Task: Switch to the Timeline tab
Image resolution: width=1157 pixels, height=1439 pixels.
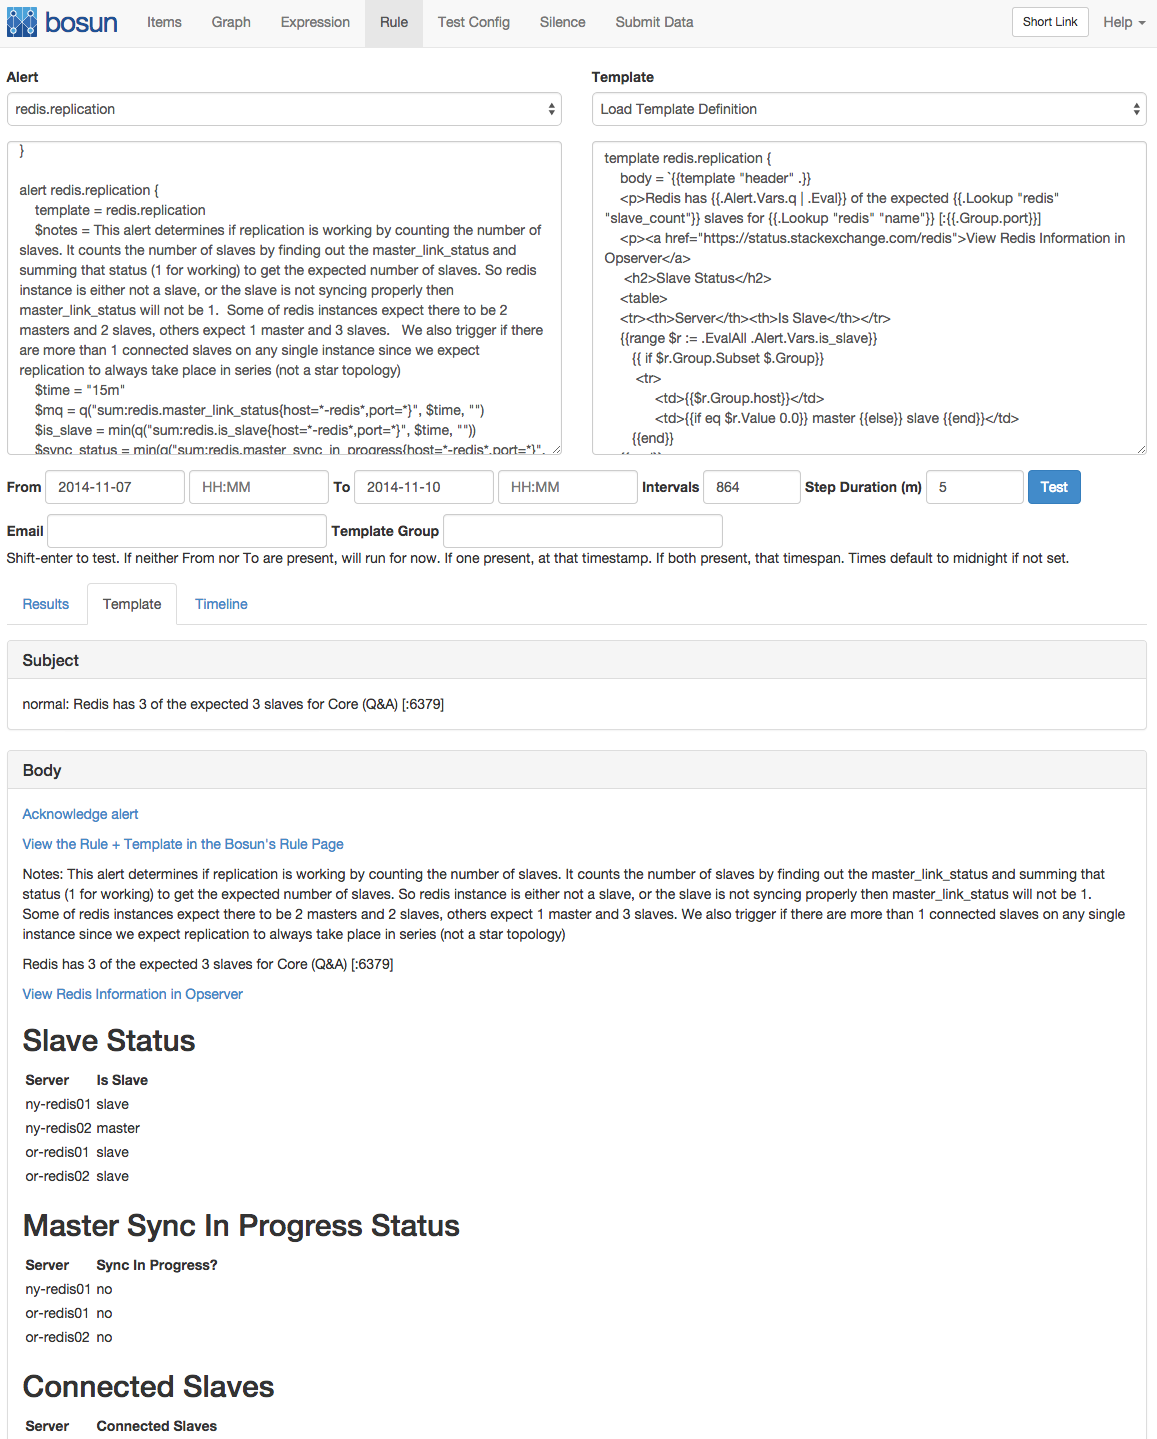Action: [x=221, y=604]
